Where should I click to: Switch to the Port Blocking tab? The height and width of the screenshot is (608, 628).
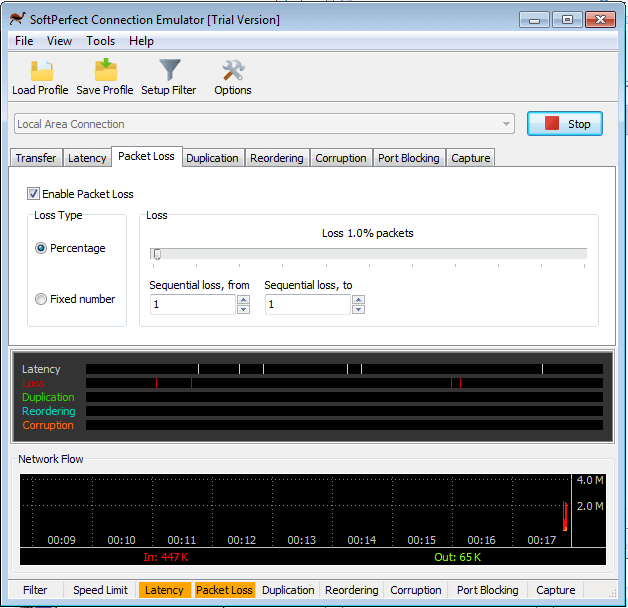coord(409,158)
